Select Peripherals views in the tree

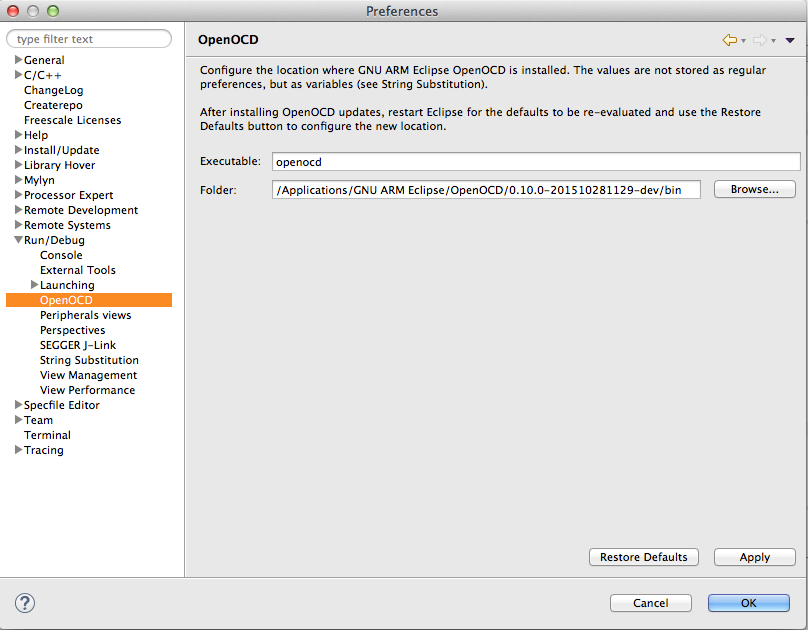point(85,315)
